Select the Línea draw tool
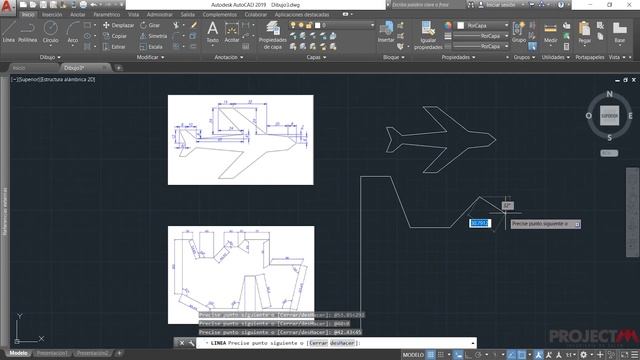 9,32
